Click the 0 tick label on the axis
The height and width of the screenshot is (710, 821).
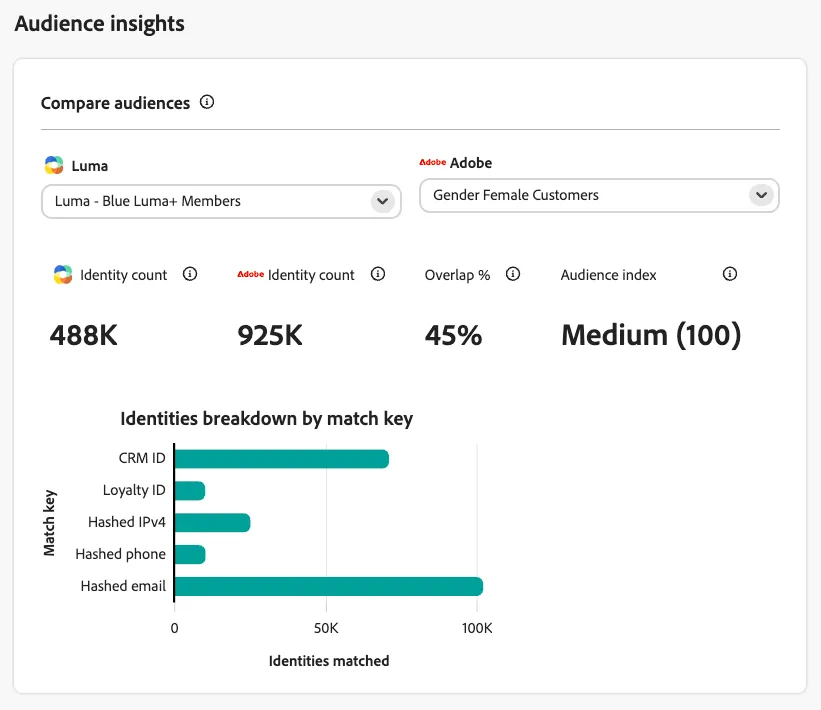click(174, 628)
